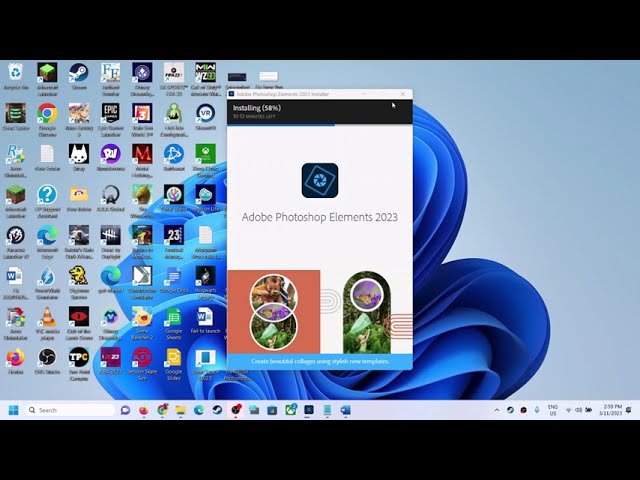Open the ENG US language switcher
640x480 pixels.
pos(553,410)
